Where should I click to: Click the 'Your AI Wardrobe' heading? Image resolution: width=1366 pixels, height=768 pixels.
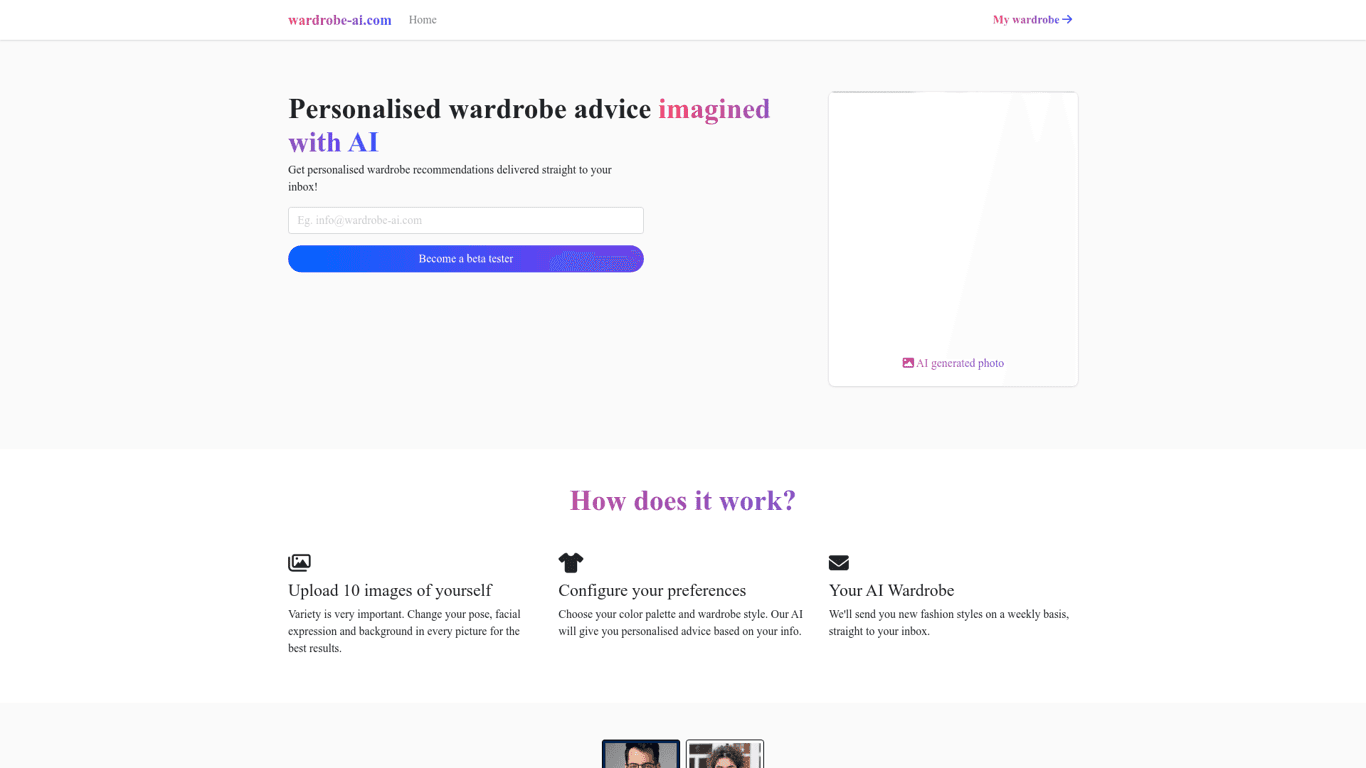(x=891, y=590)
